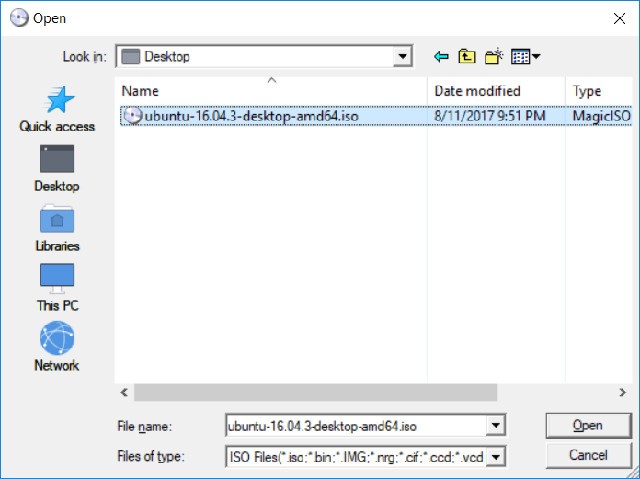Go up one folder level
The image size is (640, 479).
[467, 57]
